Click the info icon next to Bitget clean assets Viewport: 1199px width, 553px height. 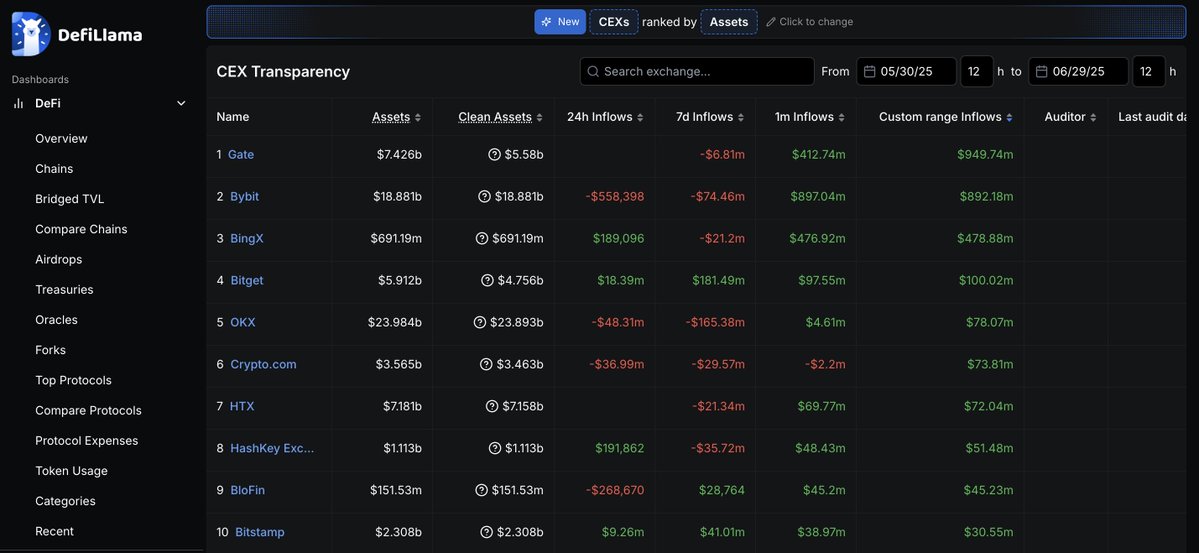click(487, 281)
